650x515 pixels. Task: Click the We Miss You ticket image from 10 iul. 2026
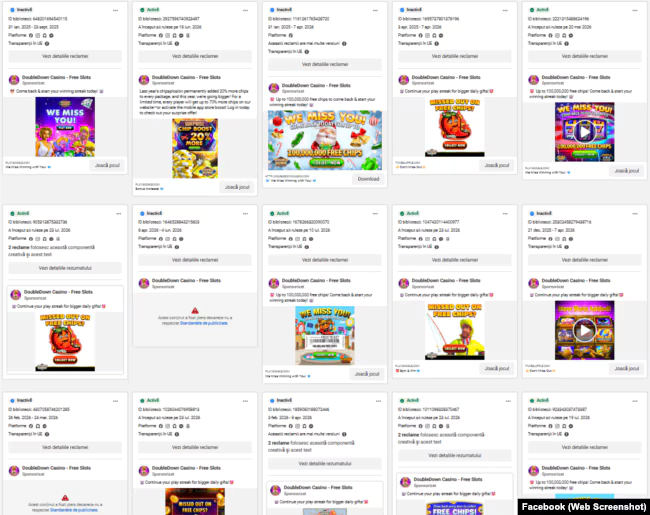(325, 335)
